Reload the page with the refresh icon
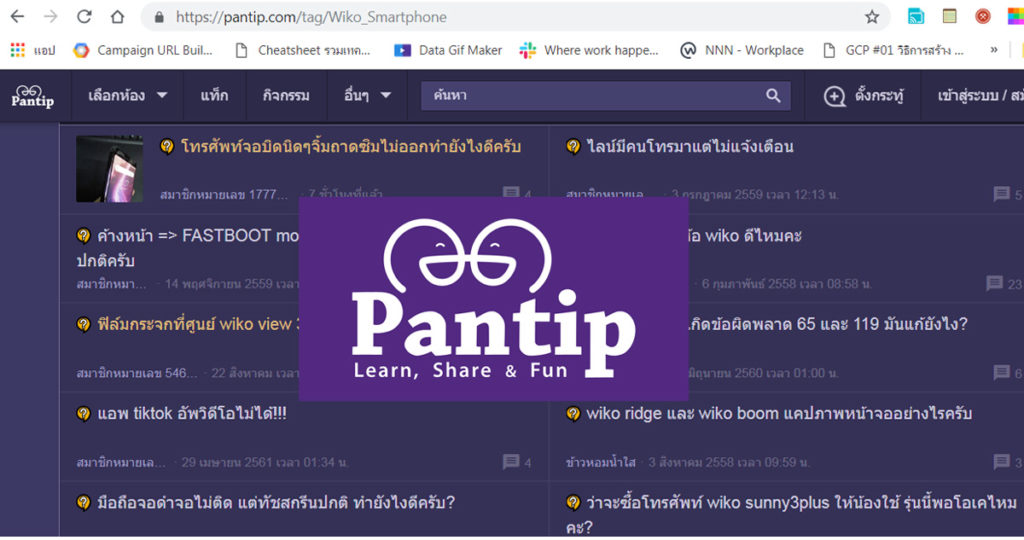1024x540 pixels. [84, 17]
